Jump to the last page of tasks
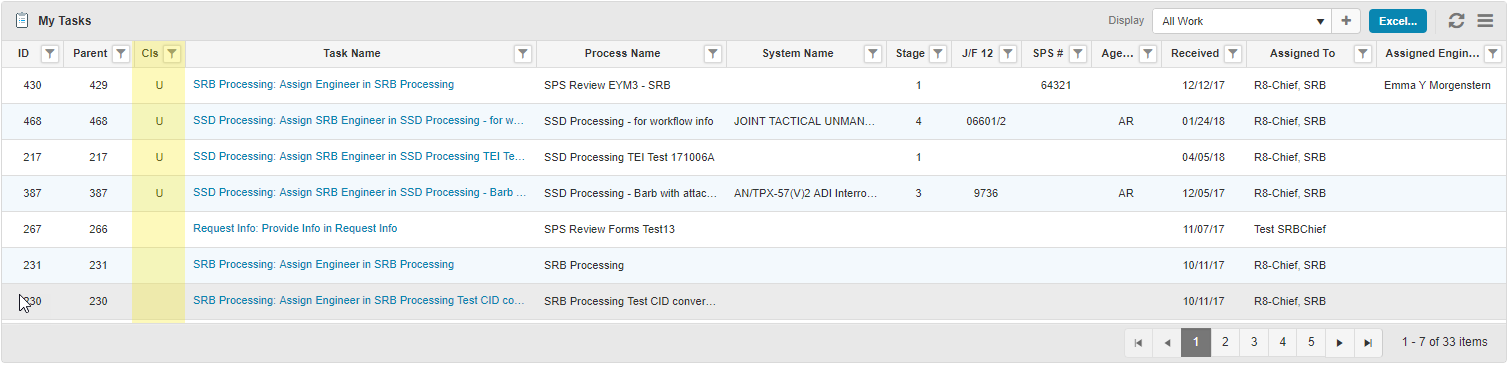The height and width of the screenshot is (365, 1507). (1368, 342)
